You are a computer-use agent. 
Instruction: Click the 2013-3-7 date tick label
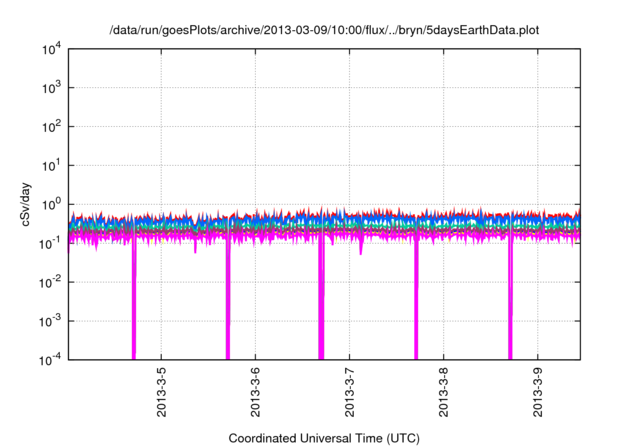pos(349,392)
